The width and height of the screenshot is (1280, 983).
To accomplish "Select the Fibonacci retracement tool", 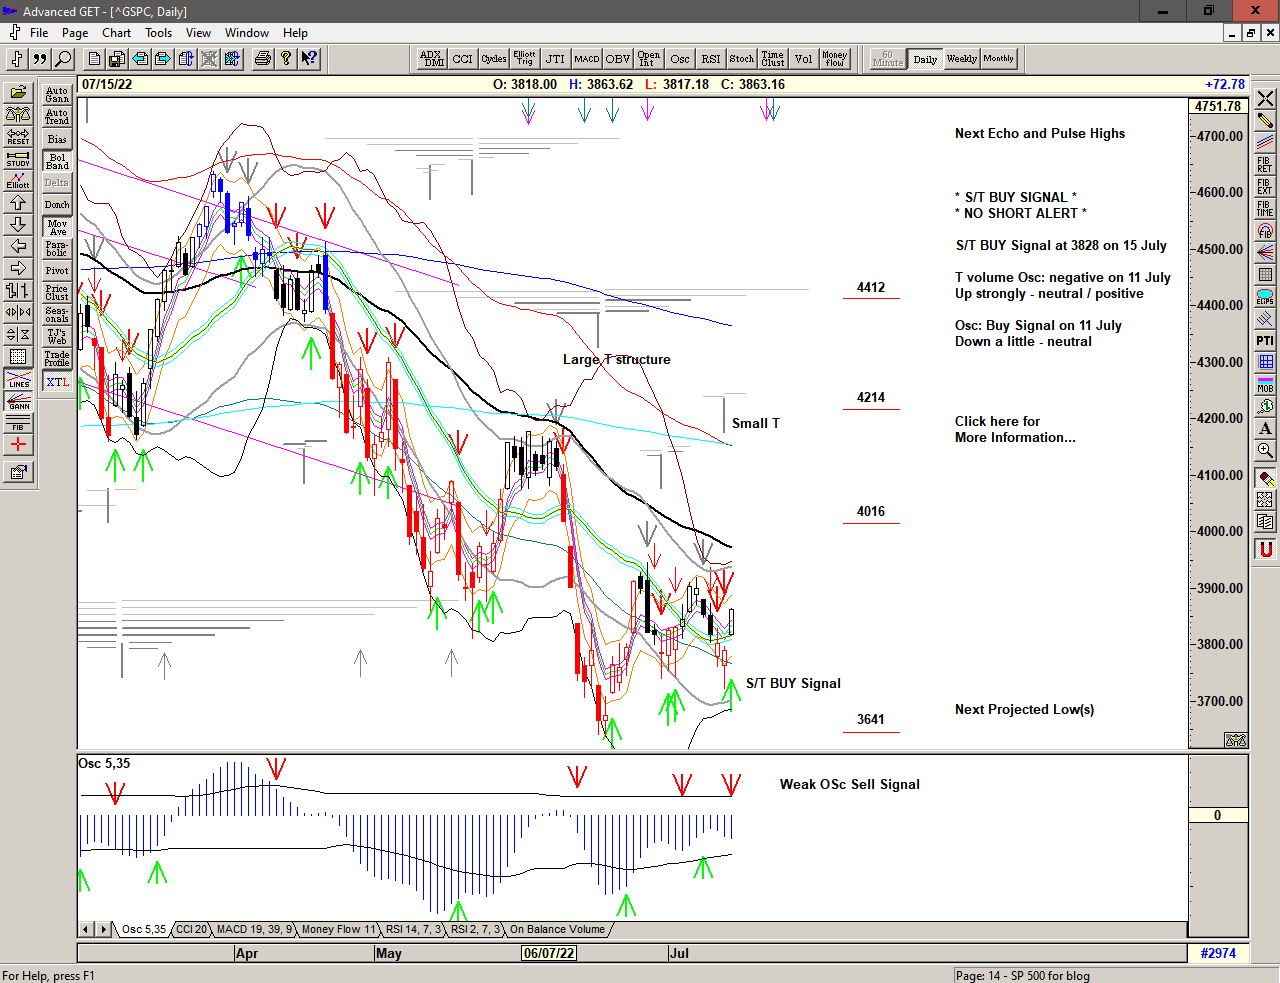I will pyautogui.click(x=1265, y=165).
